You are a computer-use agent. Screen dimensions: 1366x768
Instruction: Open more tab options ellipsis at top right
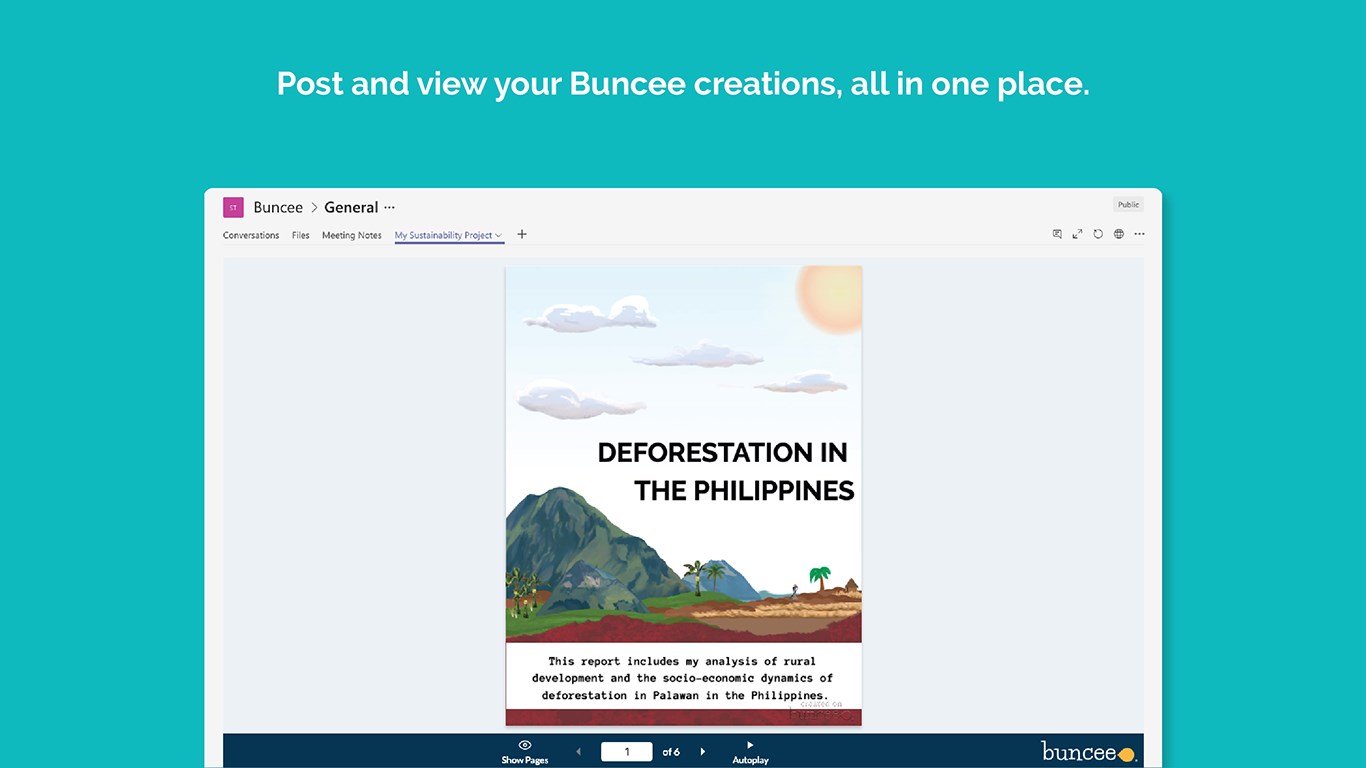1139,234
